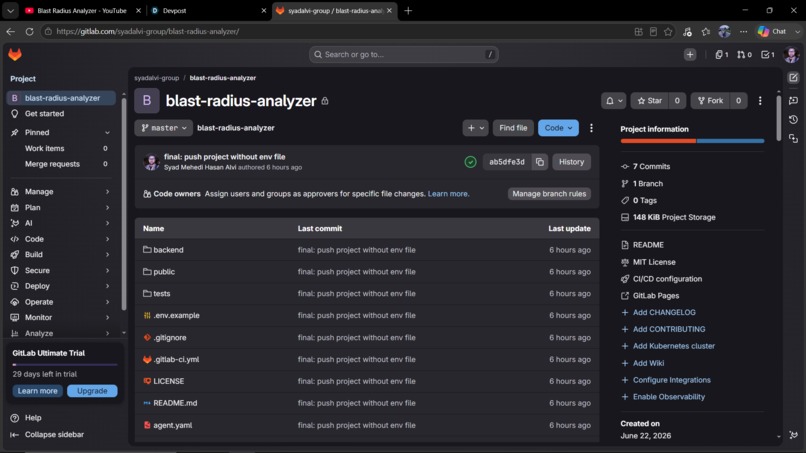The image size is (806, 453).
Task: Expand the Plan sidebar menu
Action: click(x=61, y=208)
